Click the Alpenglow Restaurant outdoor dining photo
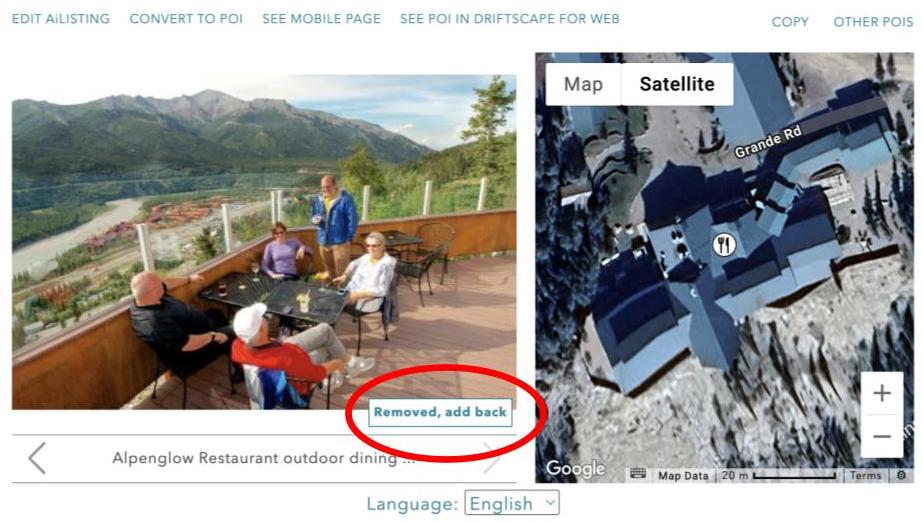 [x=264, y=242]
